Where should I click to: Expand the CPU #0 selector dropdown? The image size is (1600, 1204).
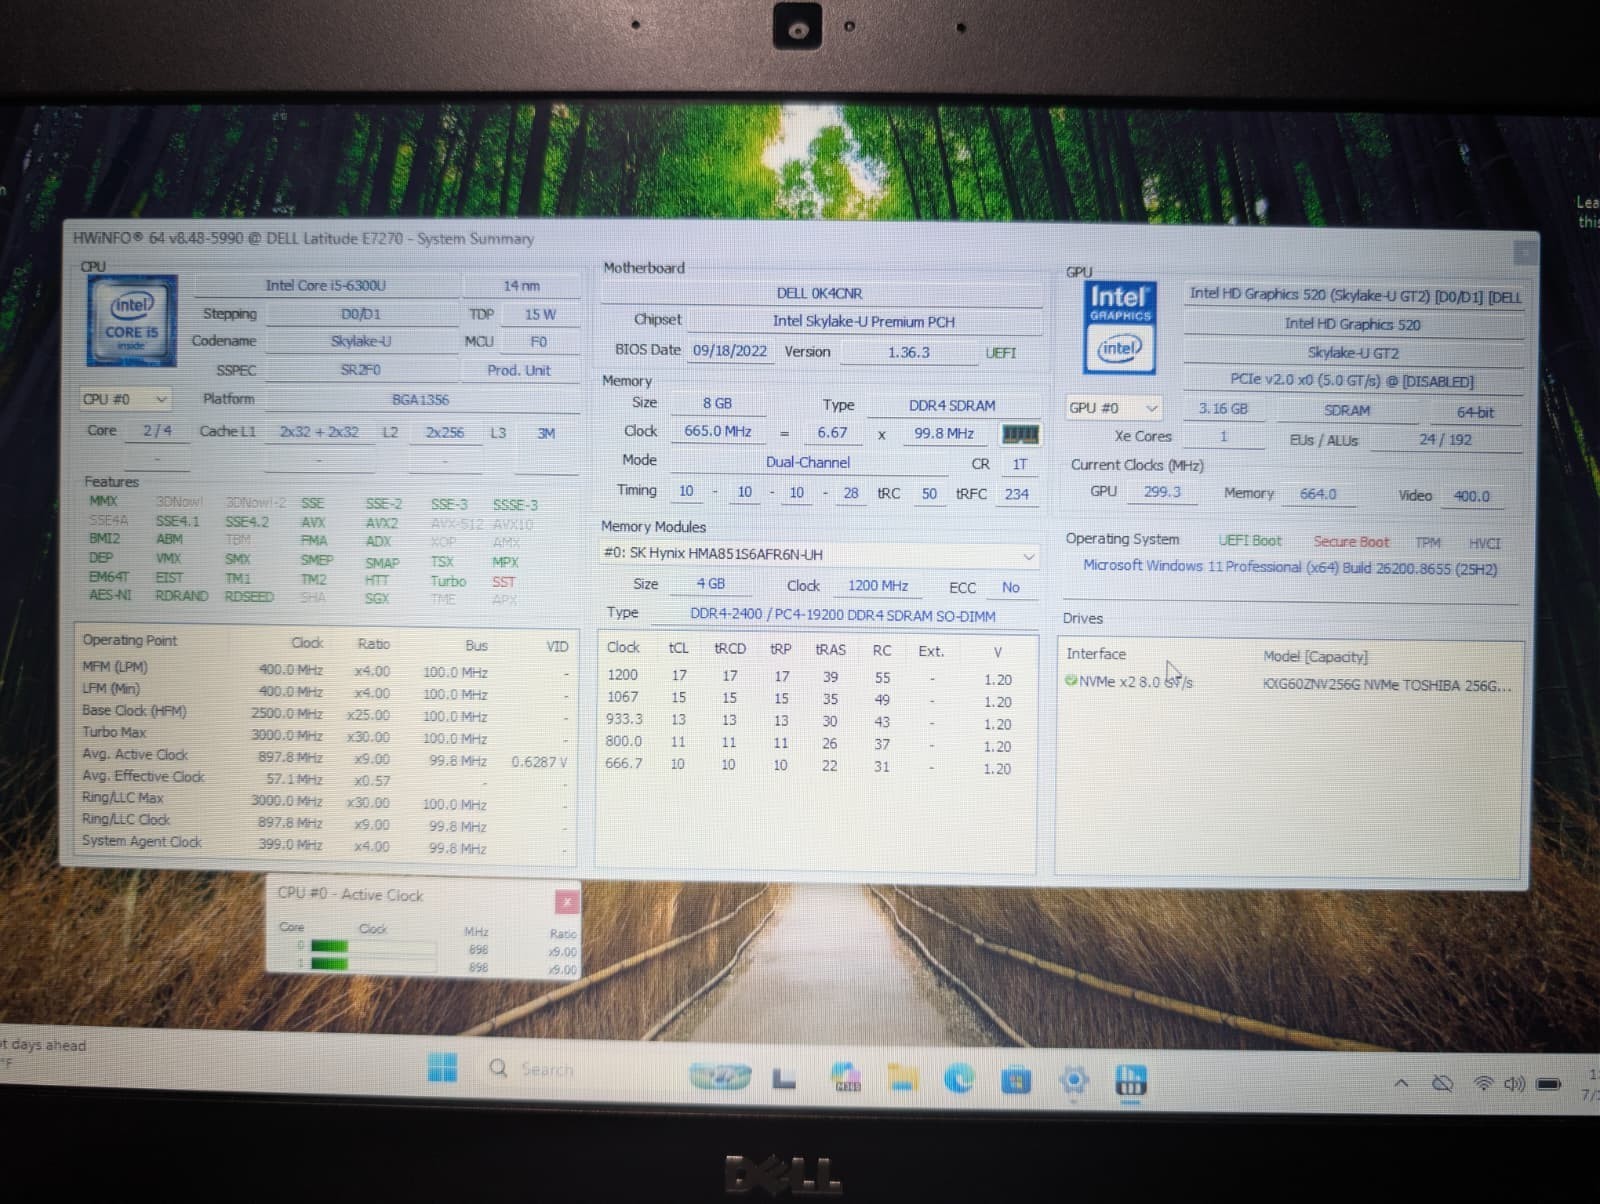click(x=126, y=399)
